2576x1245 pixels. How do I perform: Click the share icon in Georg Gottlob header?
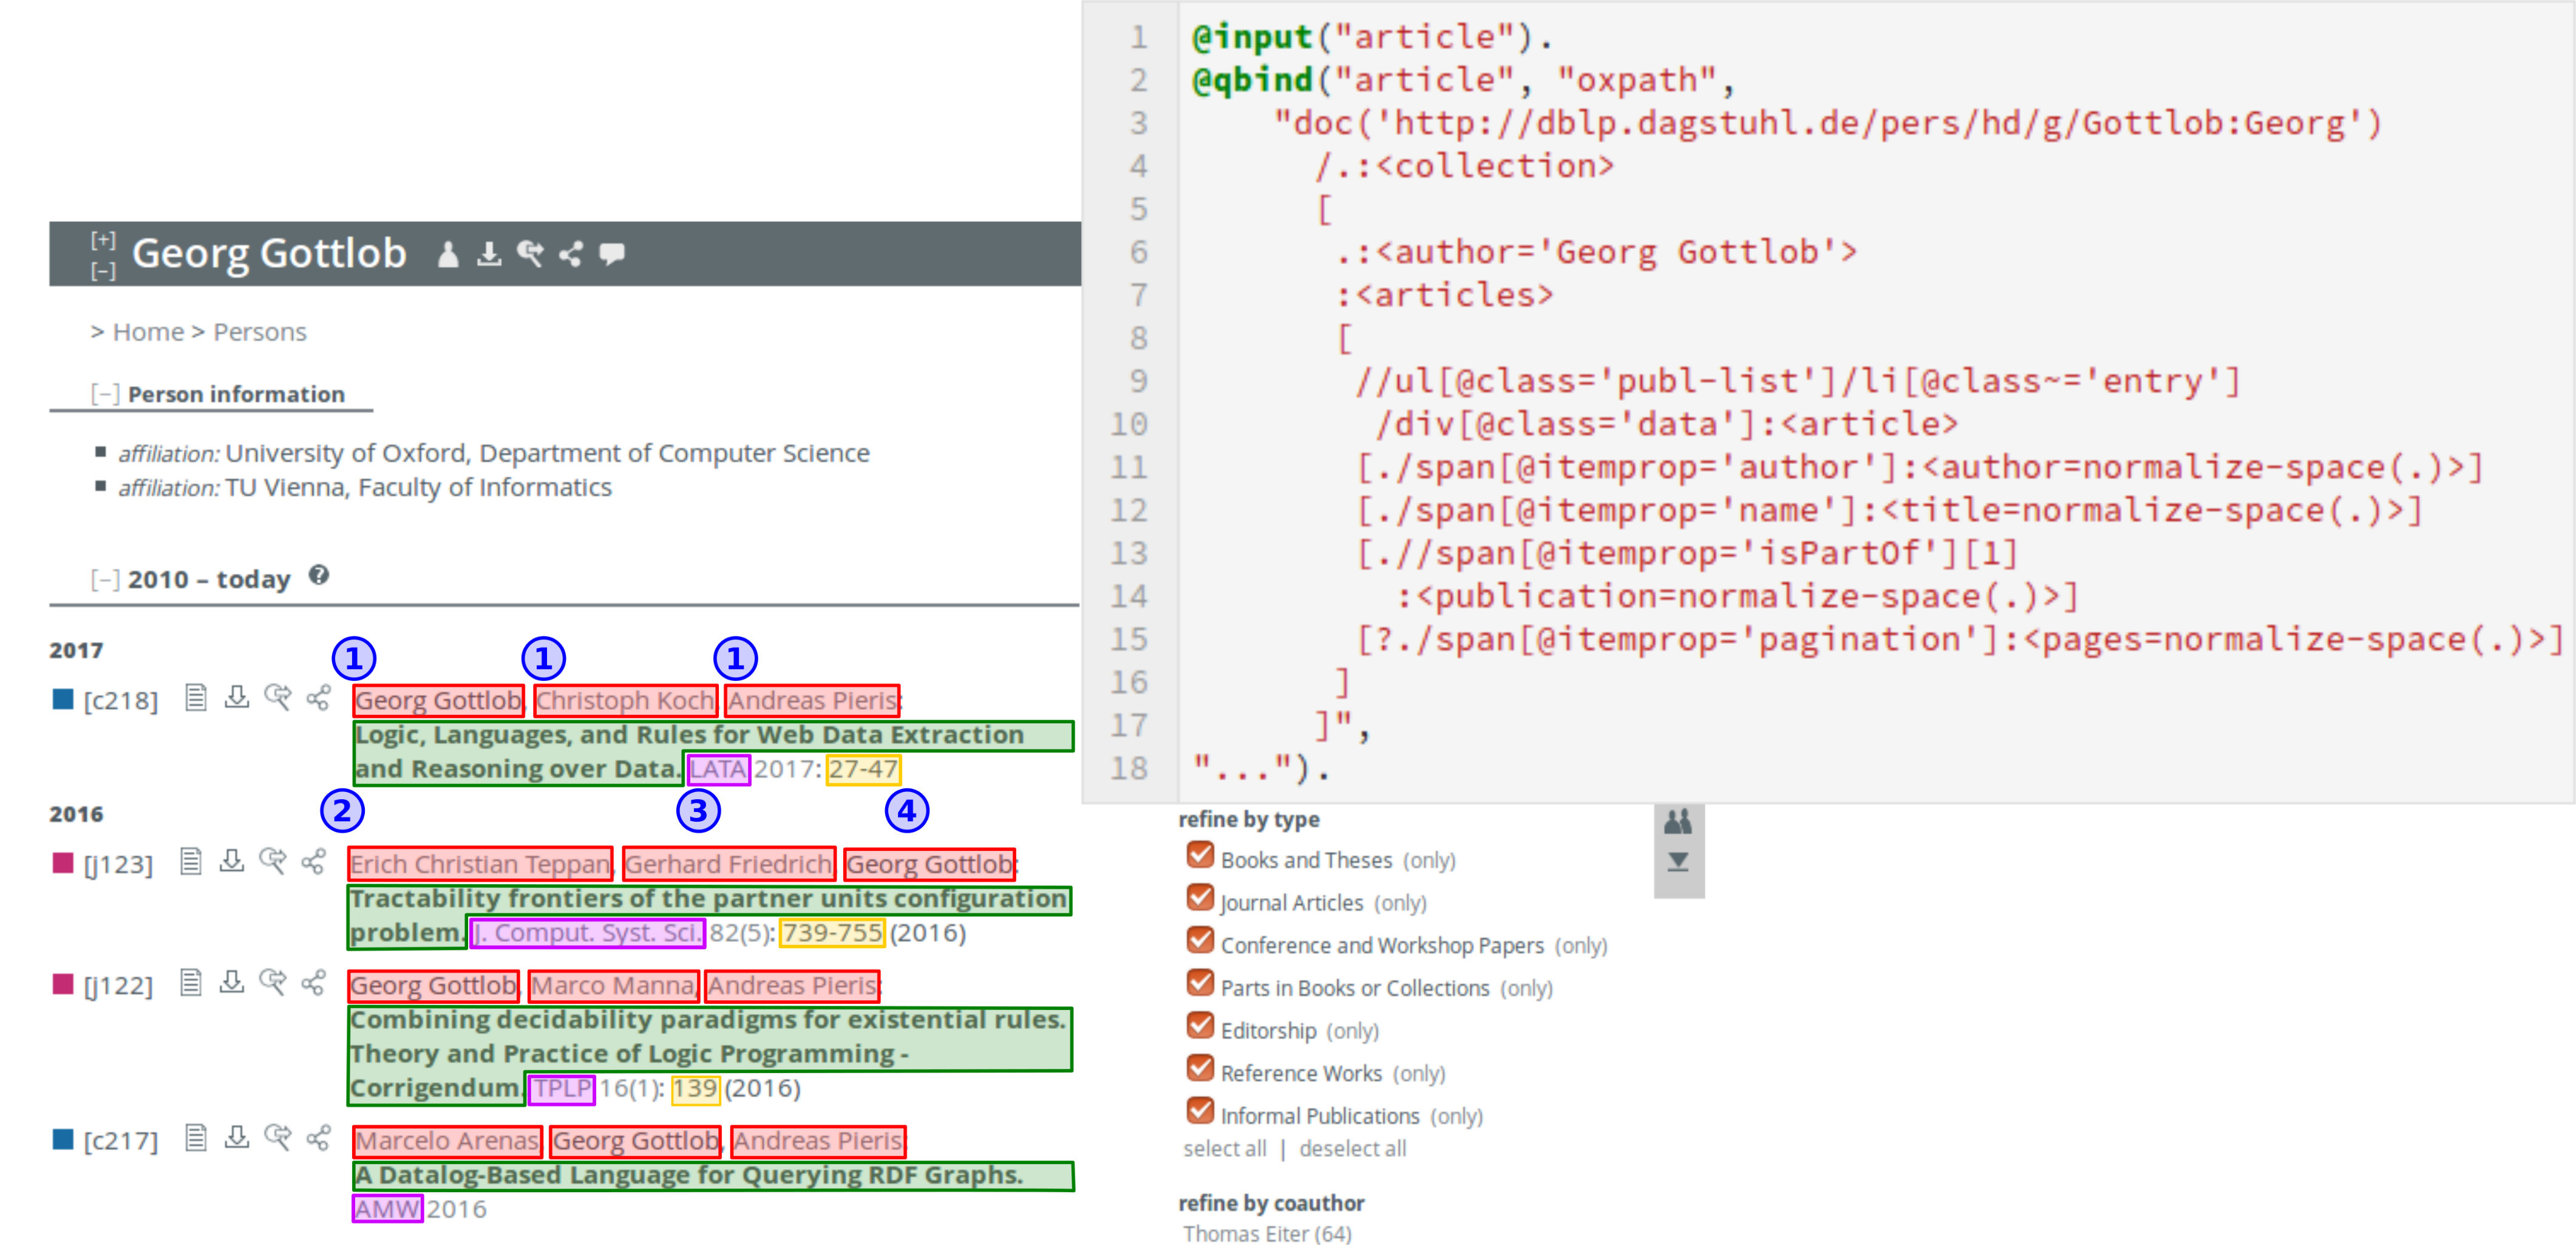click(x=570, y=254)
